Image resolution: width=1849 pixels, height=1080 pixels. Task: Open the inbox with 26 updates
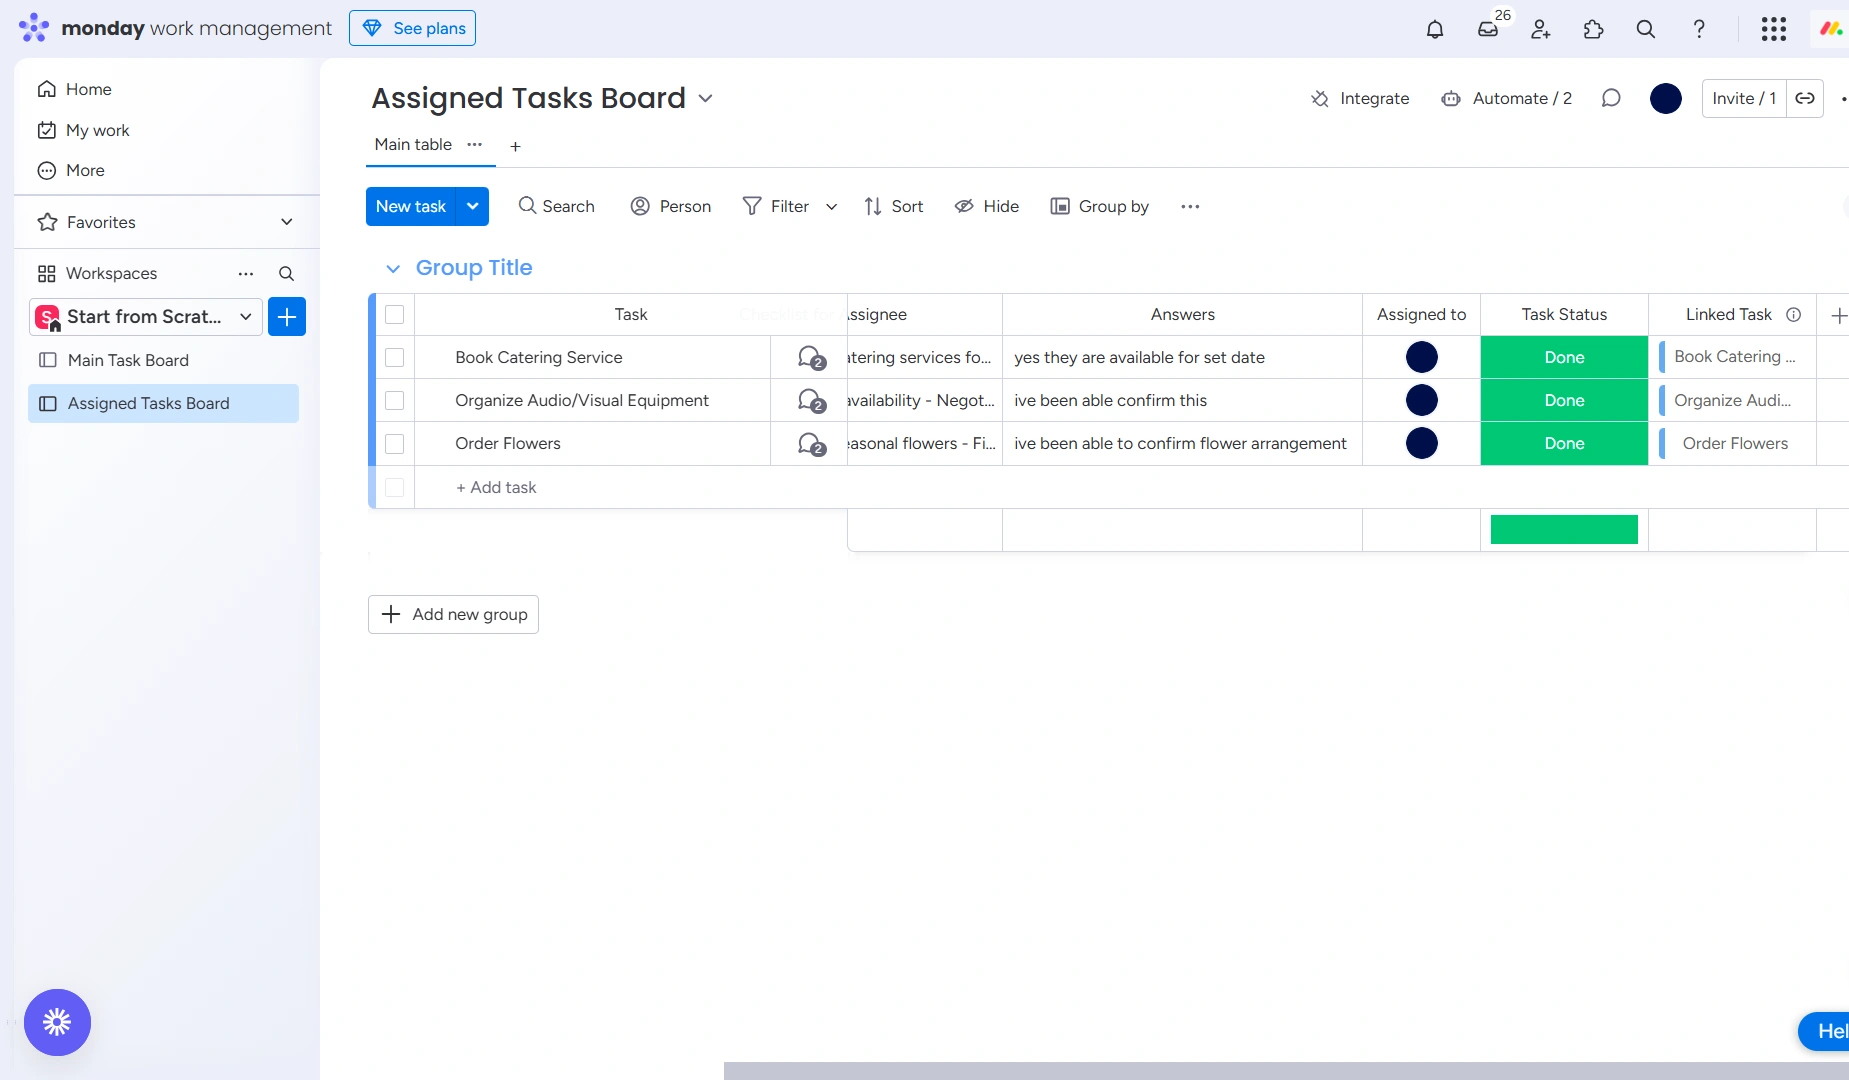tap(1488, 29)
